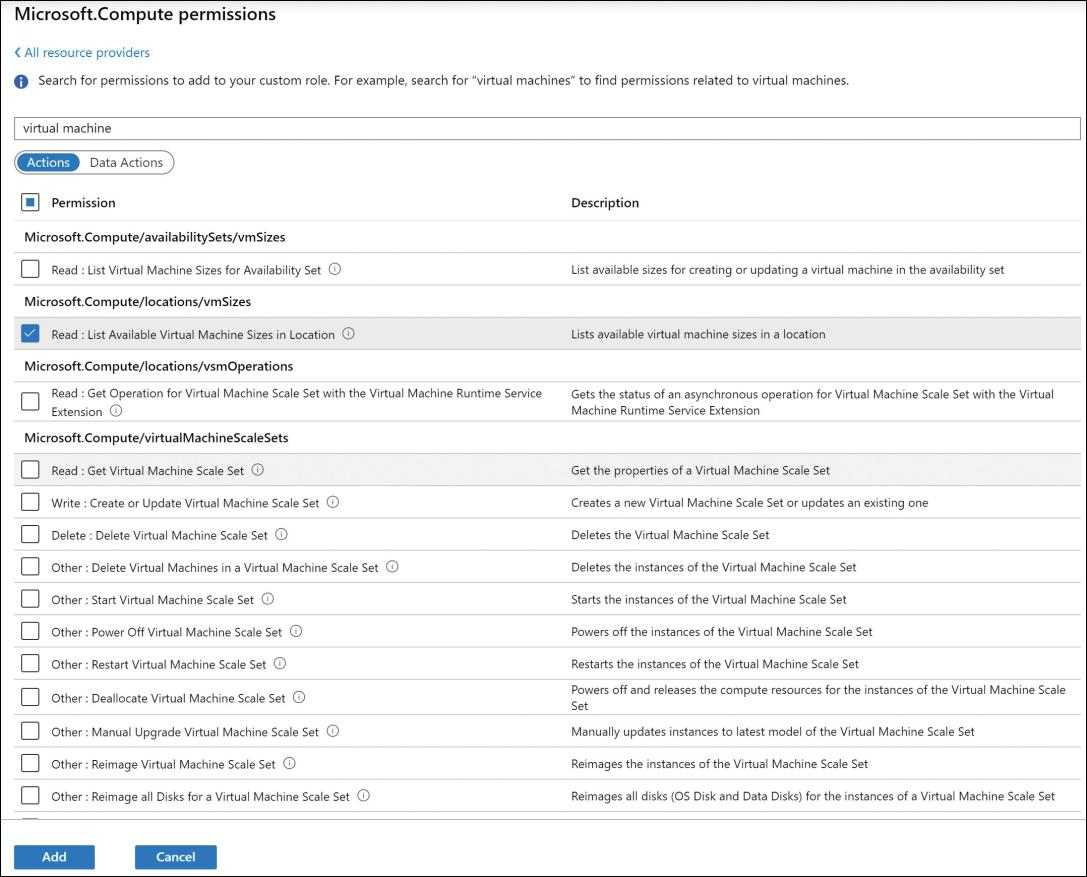
Task: Click the Permission column header
Action: [x=83, y=202]
